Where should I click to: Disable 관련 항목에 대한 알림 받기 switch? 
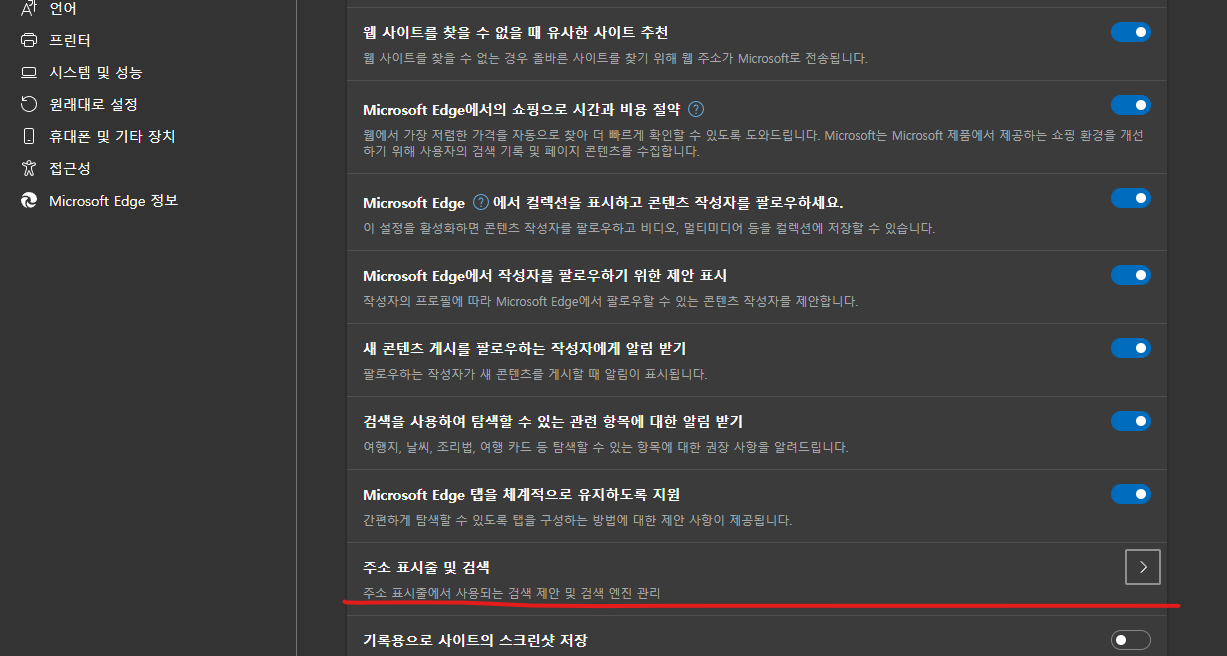point(1131,421)
